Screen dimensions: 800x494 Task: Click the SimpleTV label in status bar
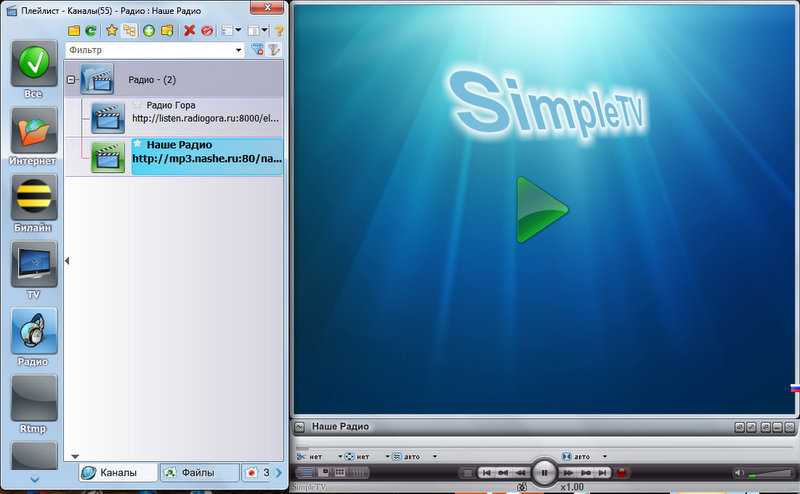coord(309,487)
